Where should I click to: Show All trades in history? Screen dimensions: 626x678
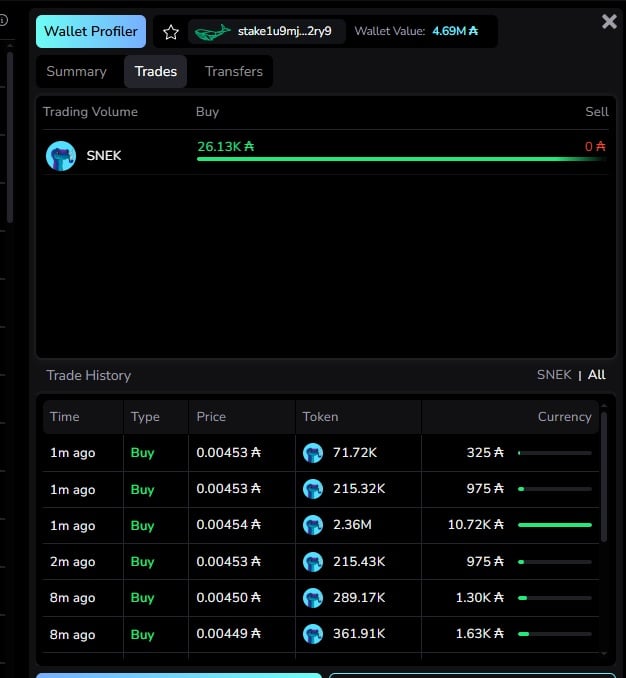click(597, 375)
